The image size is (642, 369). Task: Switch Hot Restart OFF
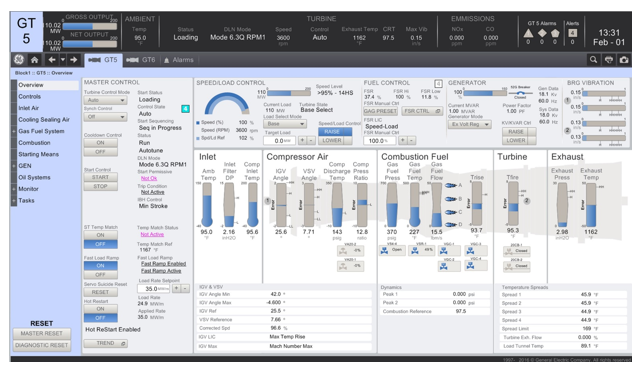[101, 318]
